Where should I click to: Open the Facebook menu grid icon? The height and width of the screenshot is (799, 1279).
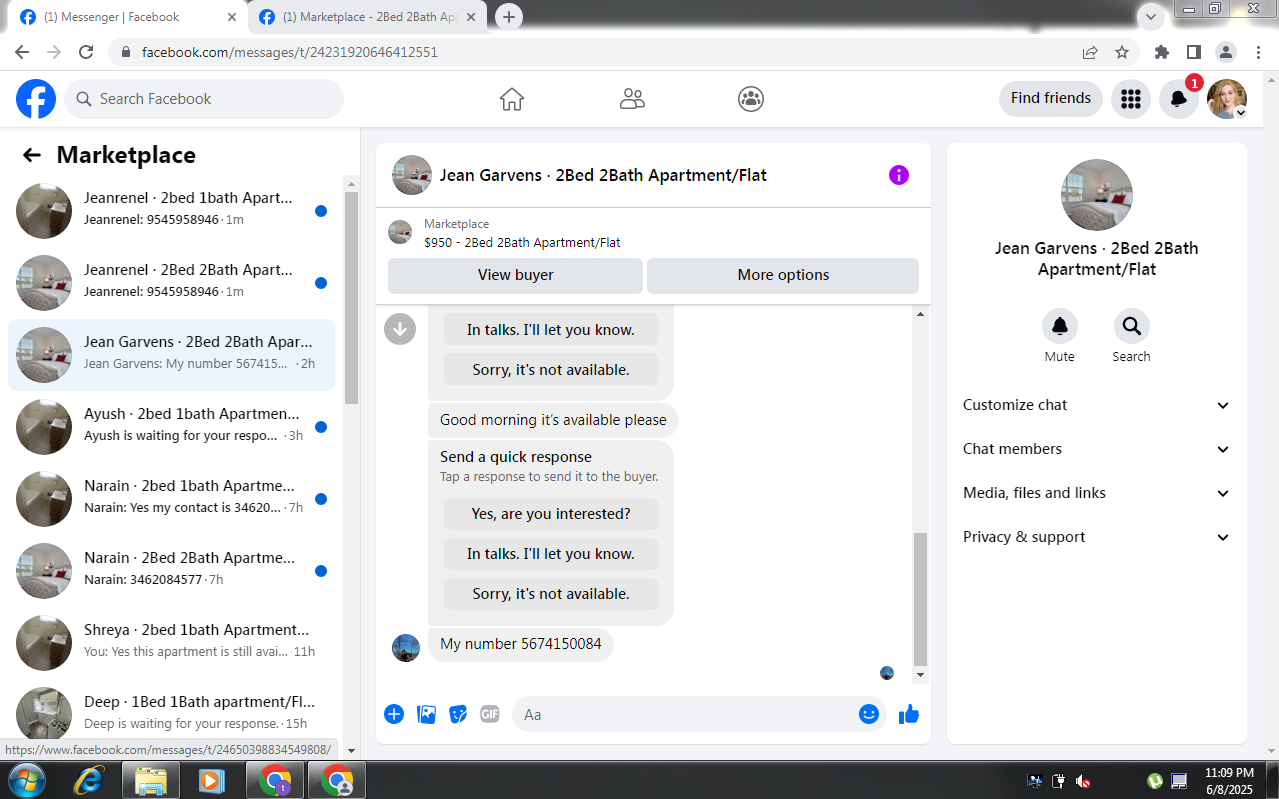[x=1131, y=99]
